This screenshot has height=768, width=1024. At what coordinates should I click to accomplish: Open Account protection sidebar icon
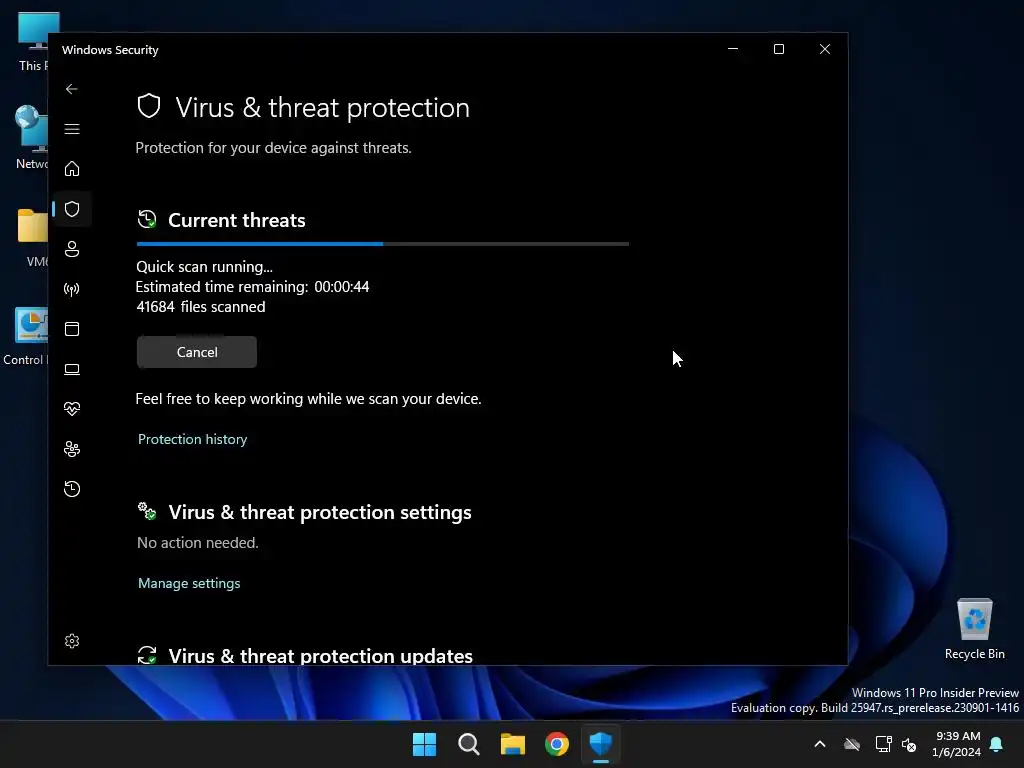point(72,249)
